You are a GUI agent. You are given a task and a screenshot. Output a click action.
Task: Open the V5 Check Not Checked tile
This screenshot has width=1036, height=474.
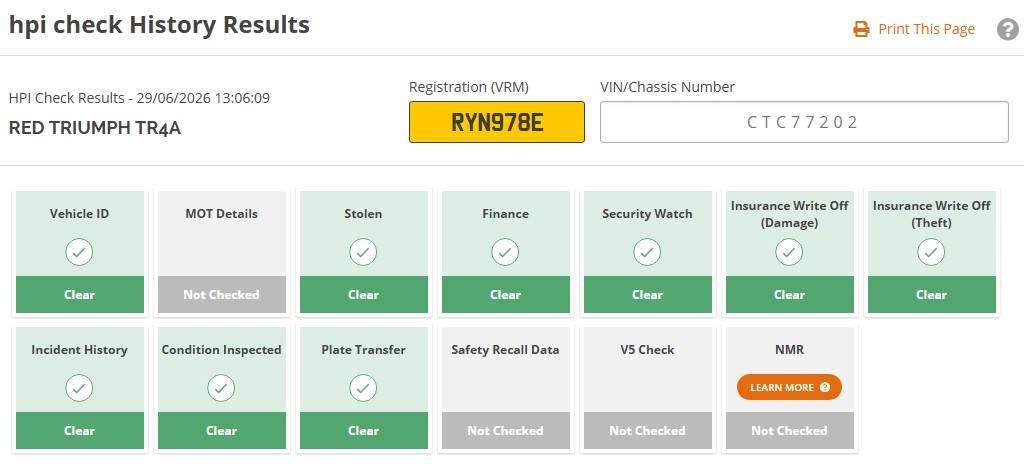click(x=648, y=388)
